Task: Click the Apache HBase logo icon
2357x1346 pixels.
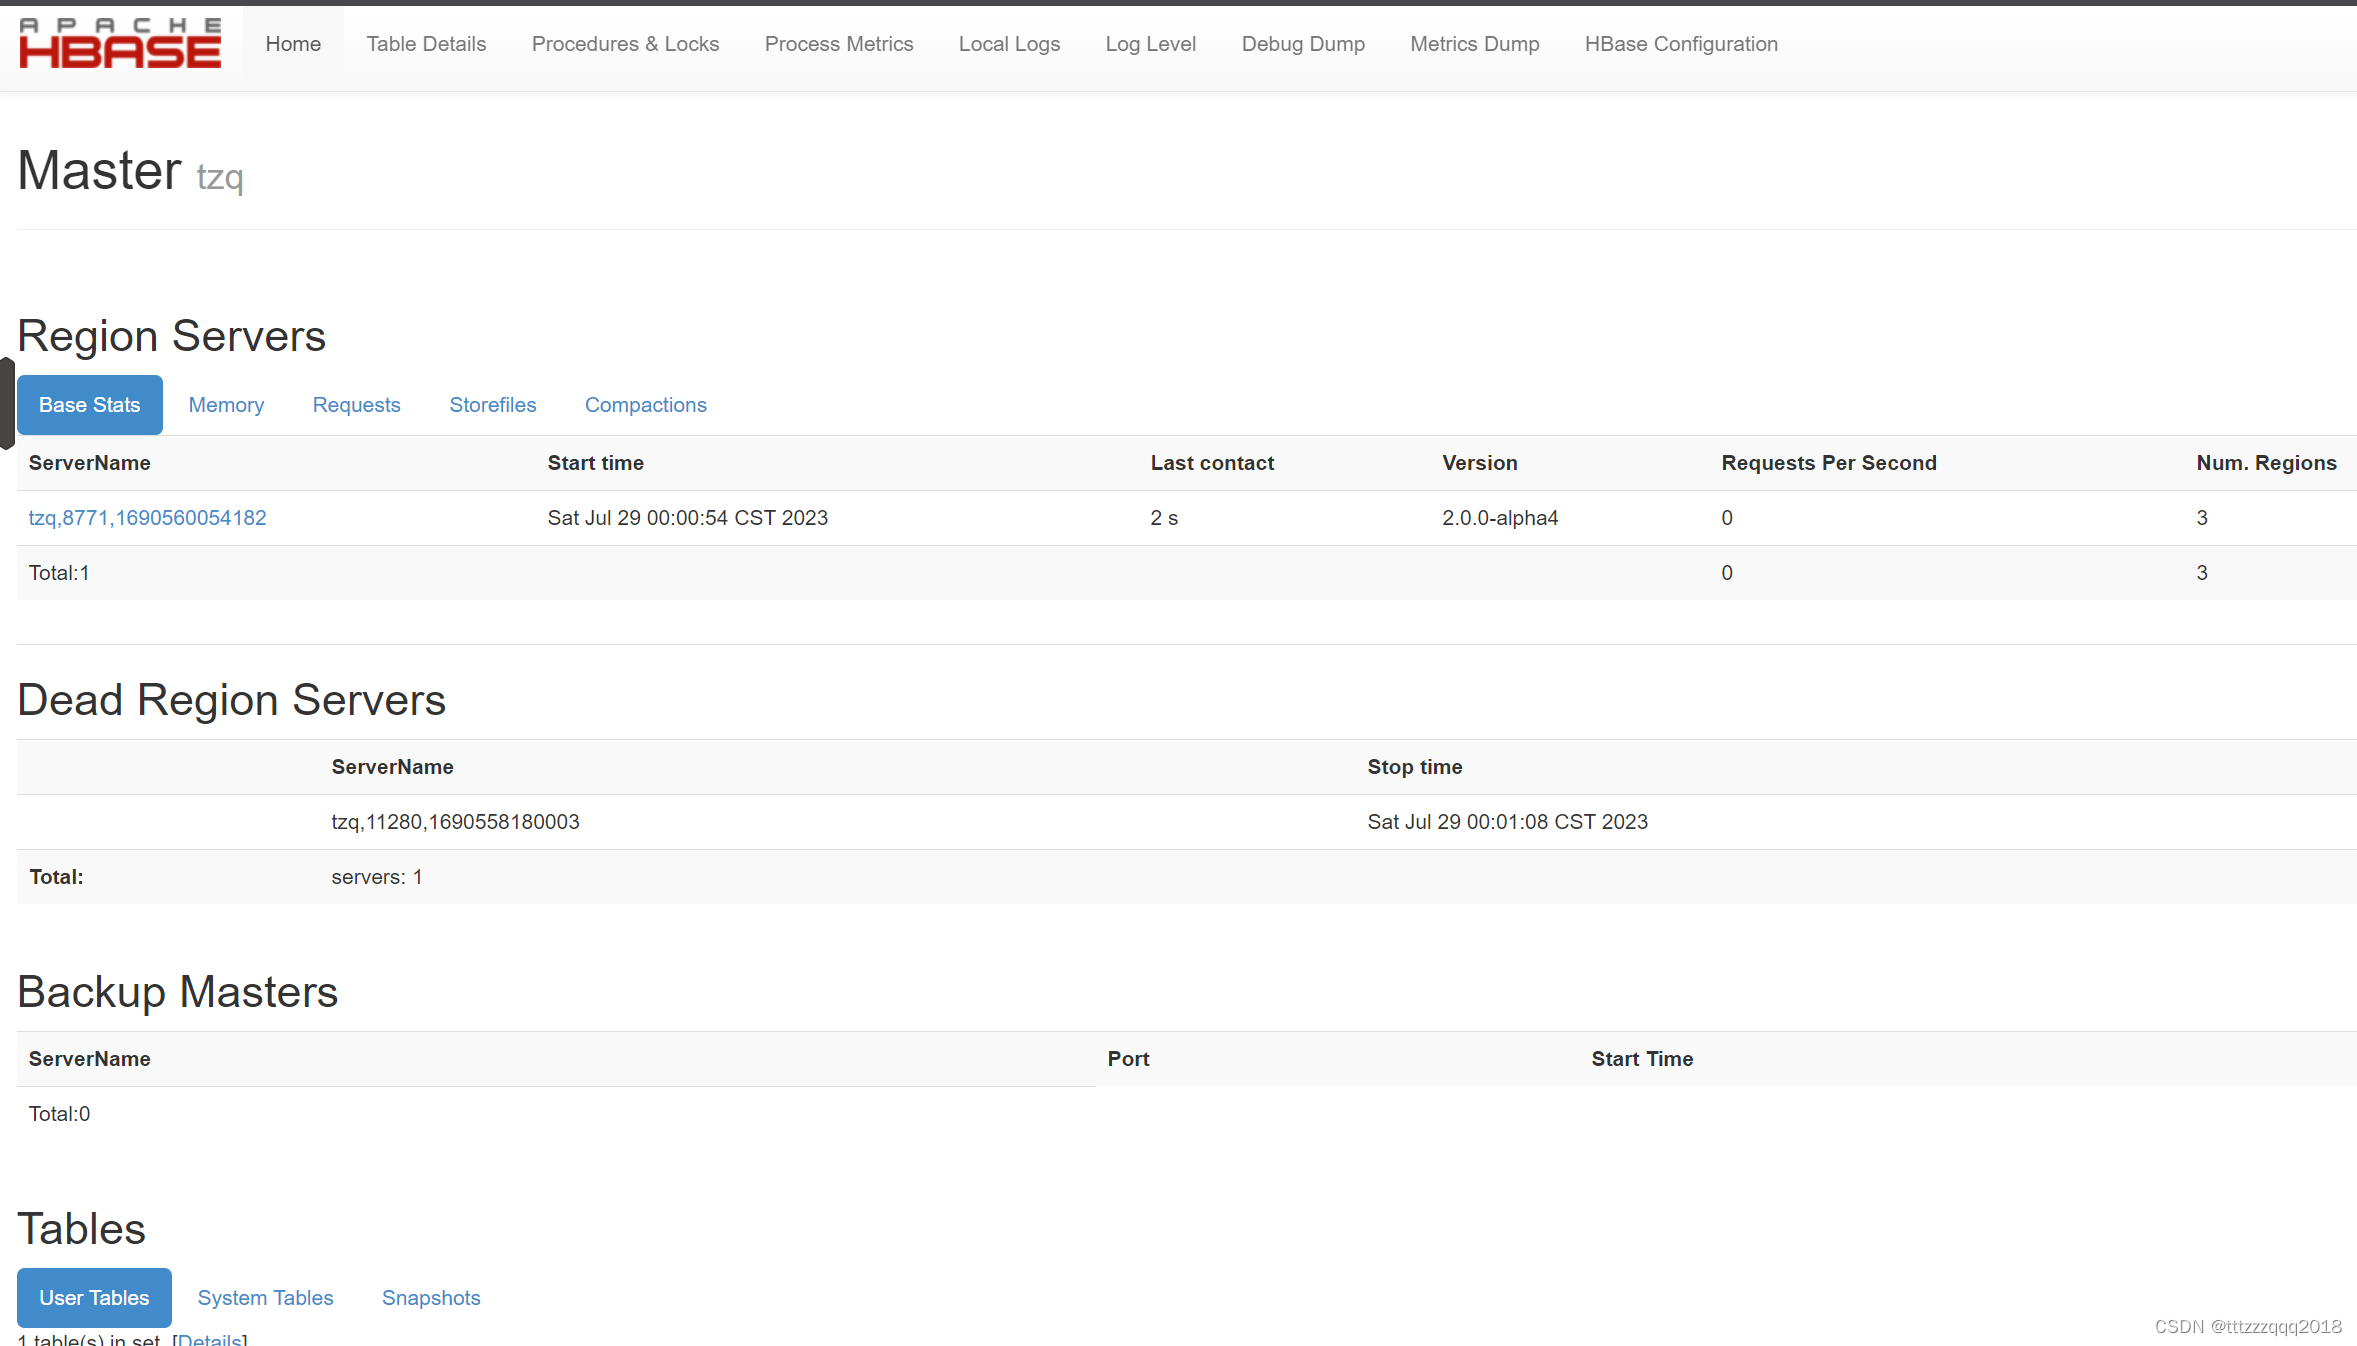Action: click(x=121, y=44)
